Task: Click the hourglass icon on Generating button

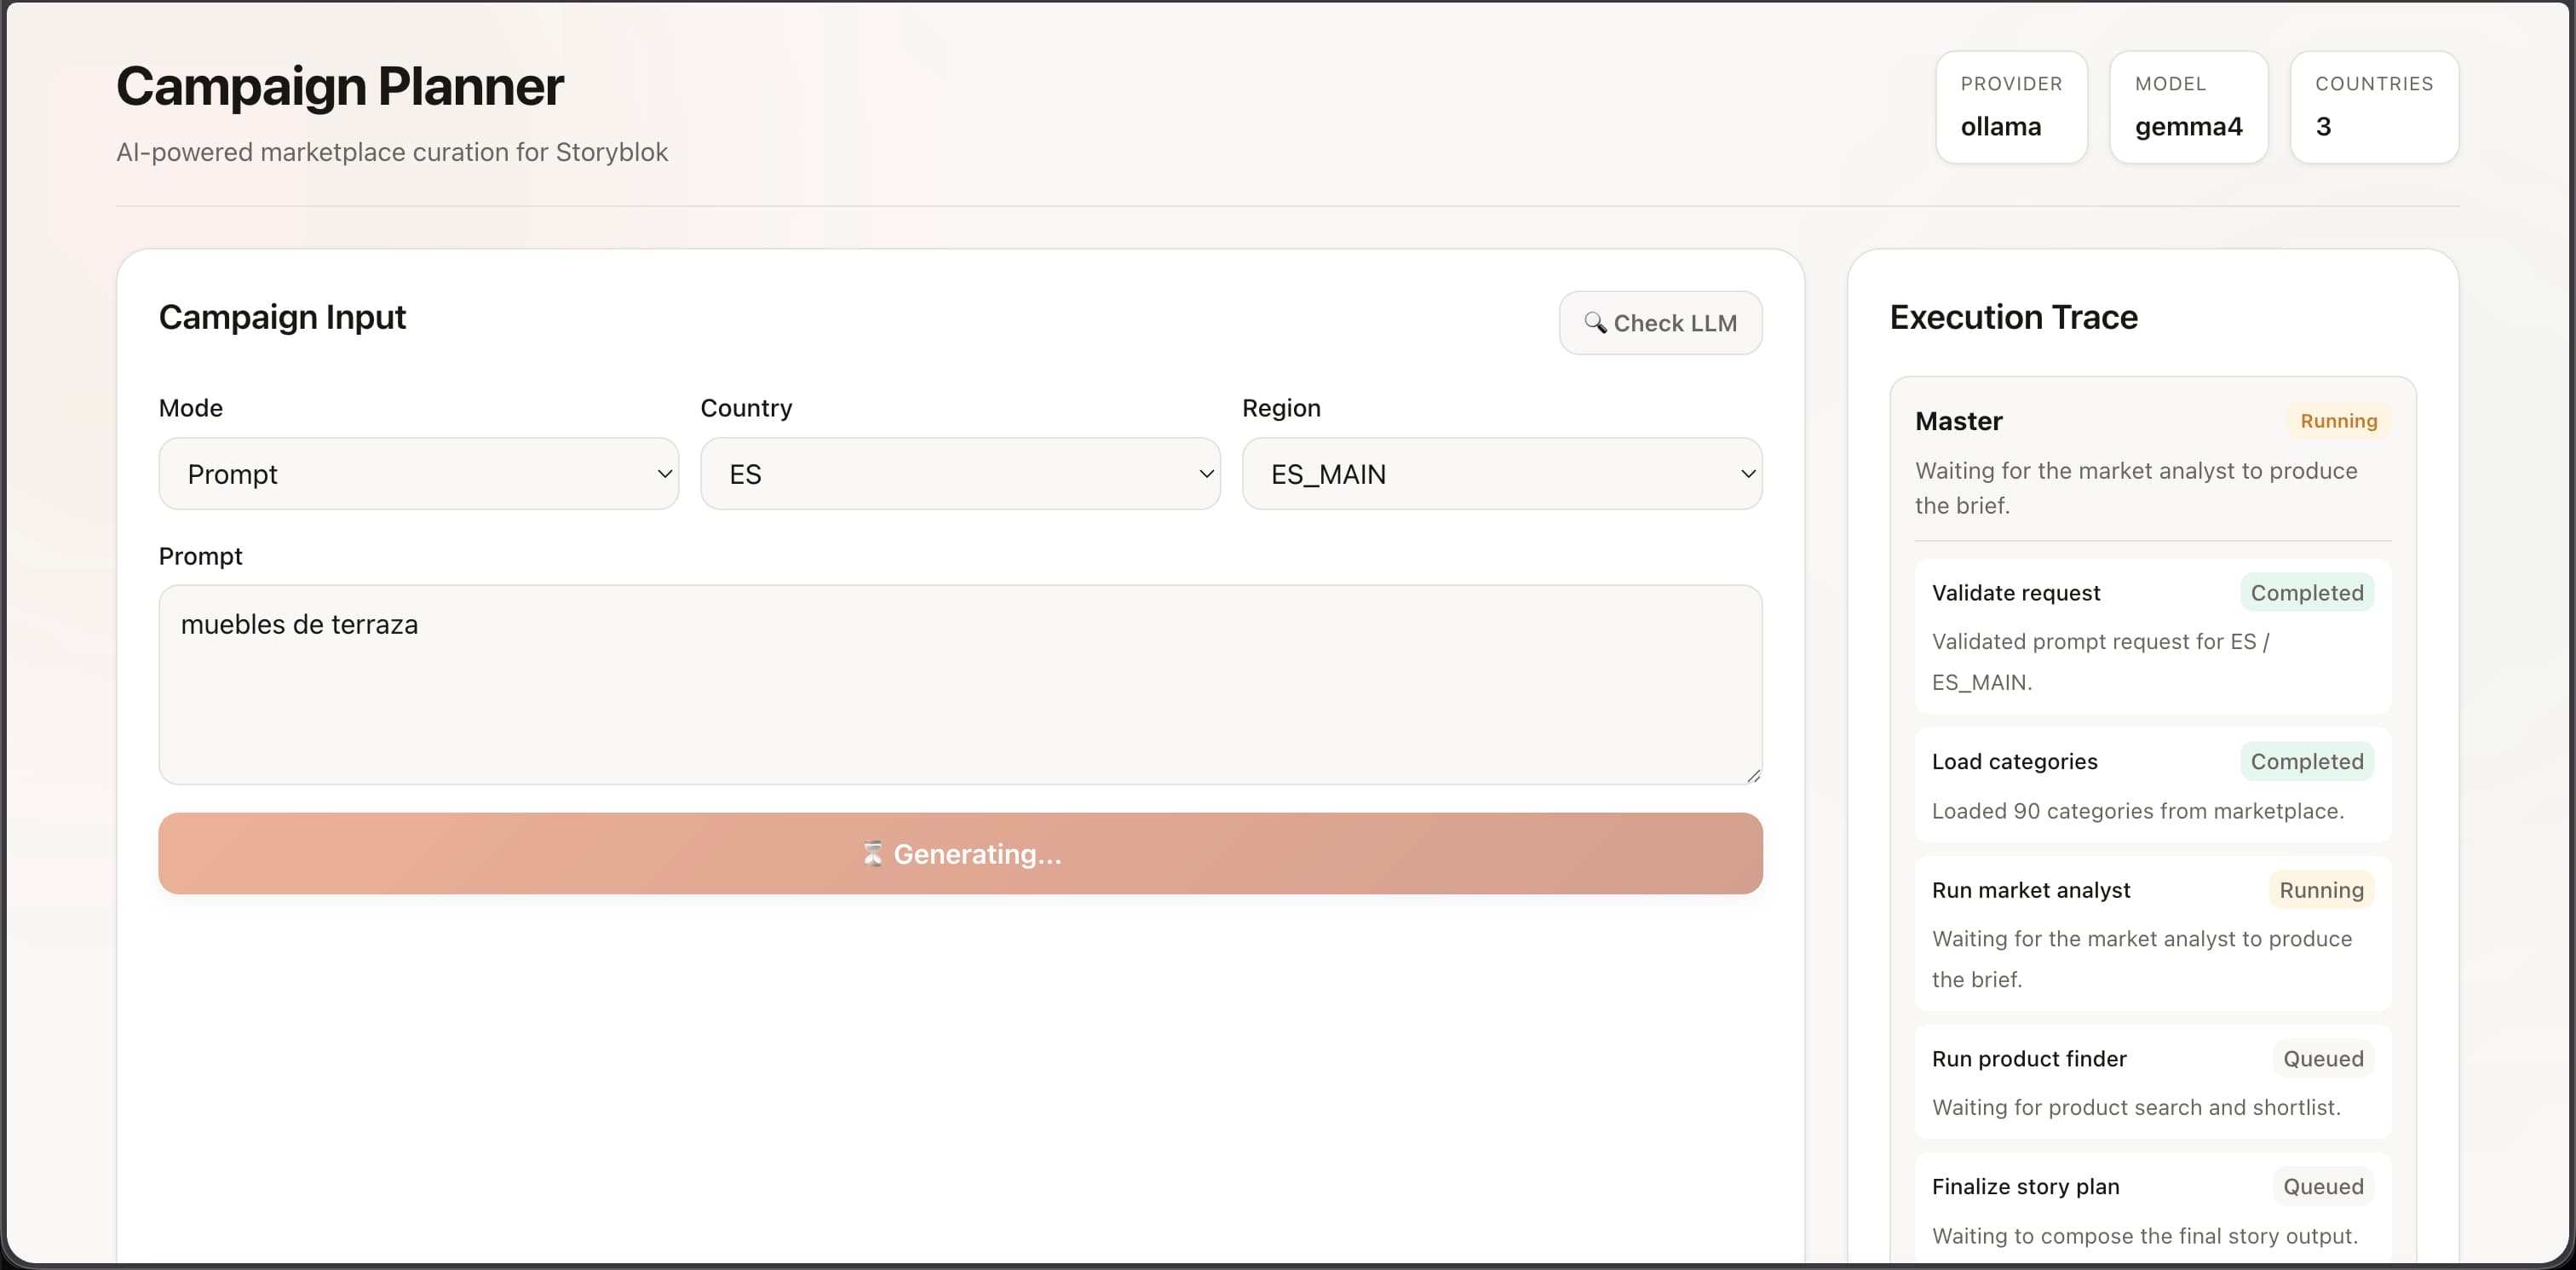Action: (x=873, y=854)
